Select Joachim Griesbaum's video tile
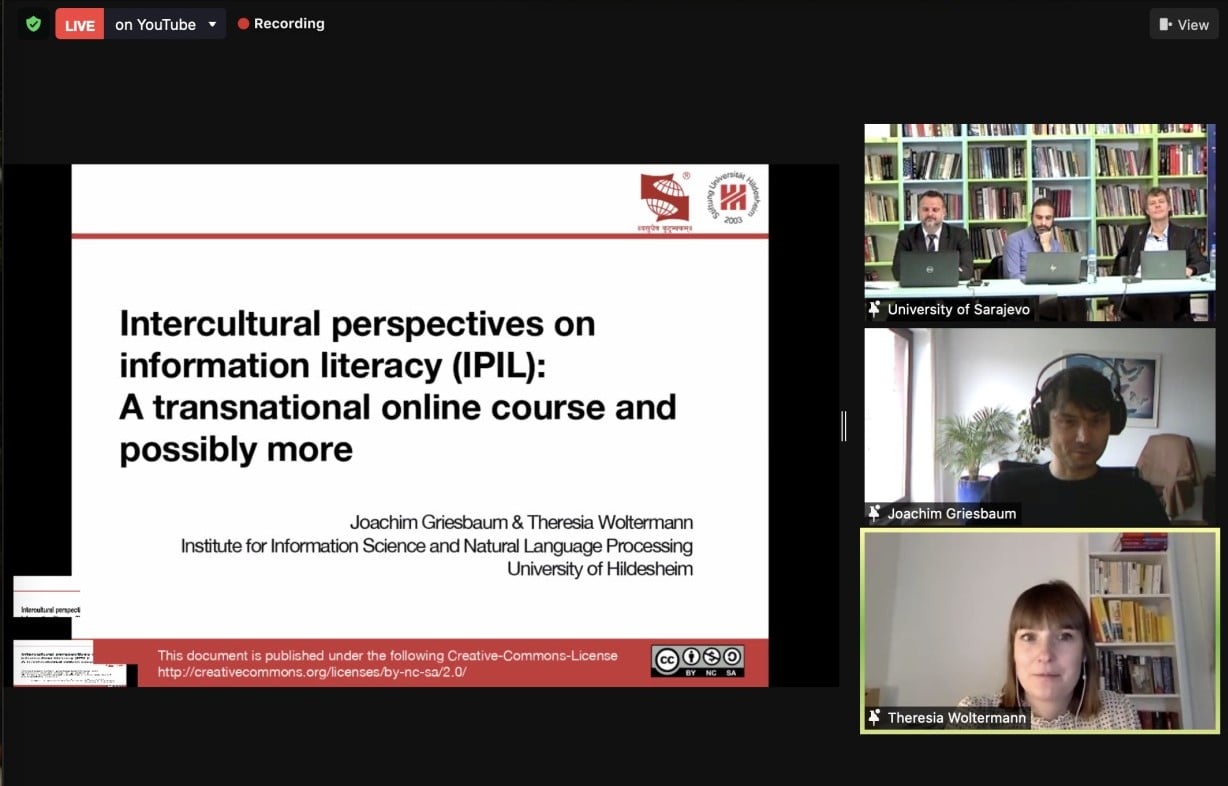Screen dimensions: 1228x786 (1040, 426)
